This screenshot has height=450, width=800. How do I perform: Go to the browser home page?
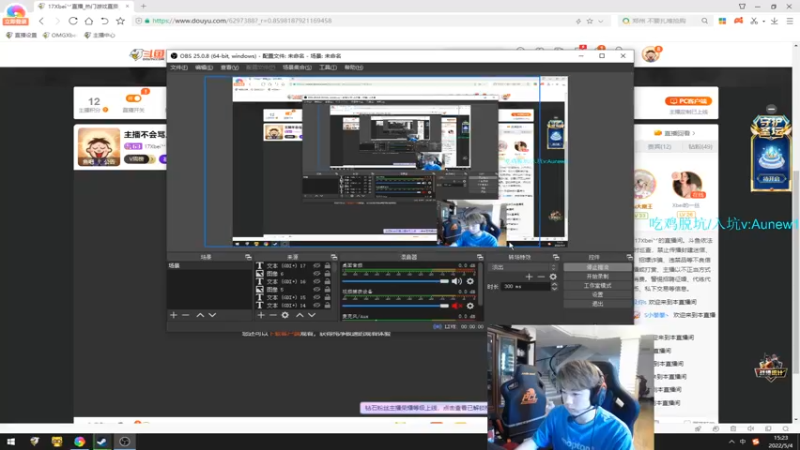(x=89, y=21)
